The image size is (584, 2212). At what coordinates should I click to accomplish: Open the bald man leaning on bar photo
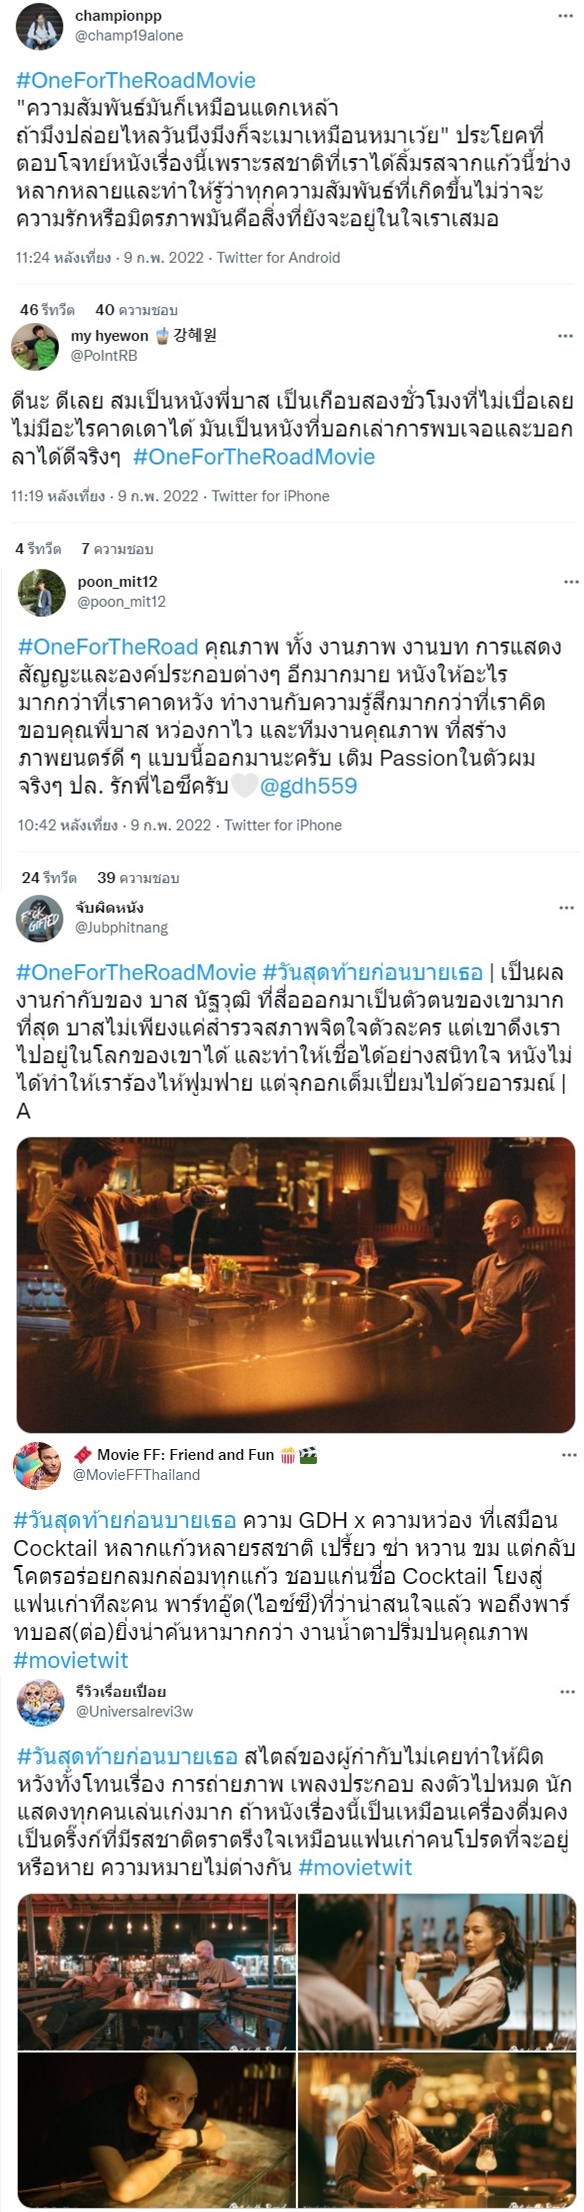coord(157,2130)
